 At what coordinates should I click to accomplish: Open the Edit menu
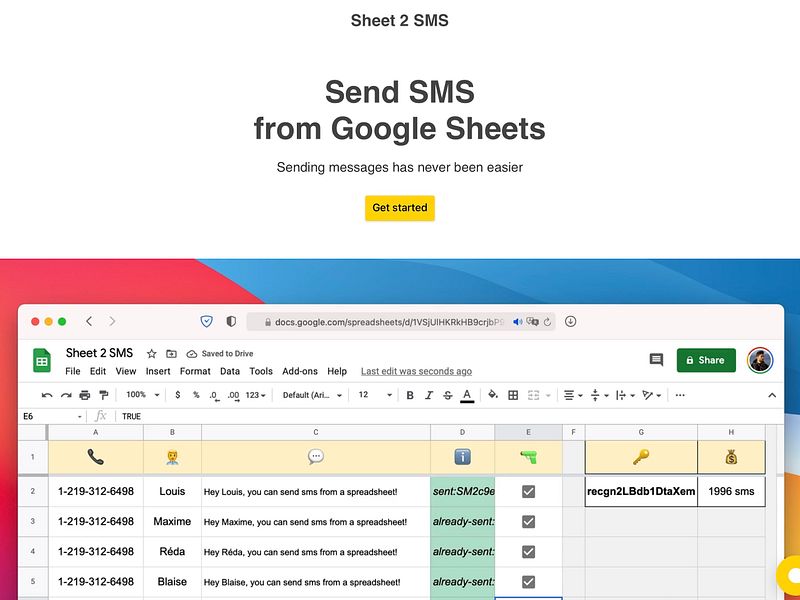[x=98, y=371]
